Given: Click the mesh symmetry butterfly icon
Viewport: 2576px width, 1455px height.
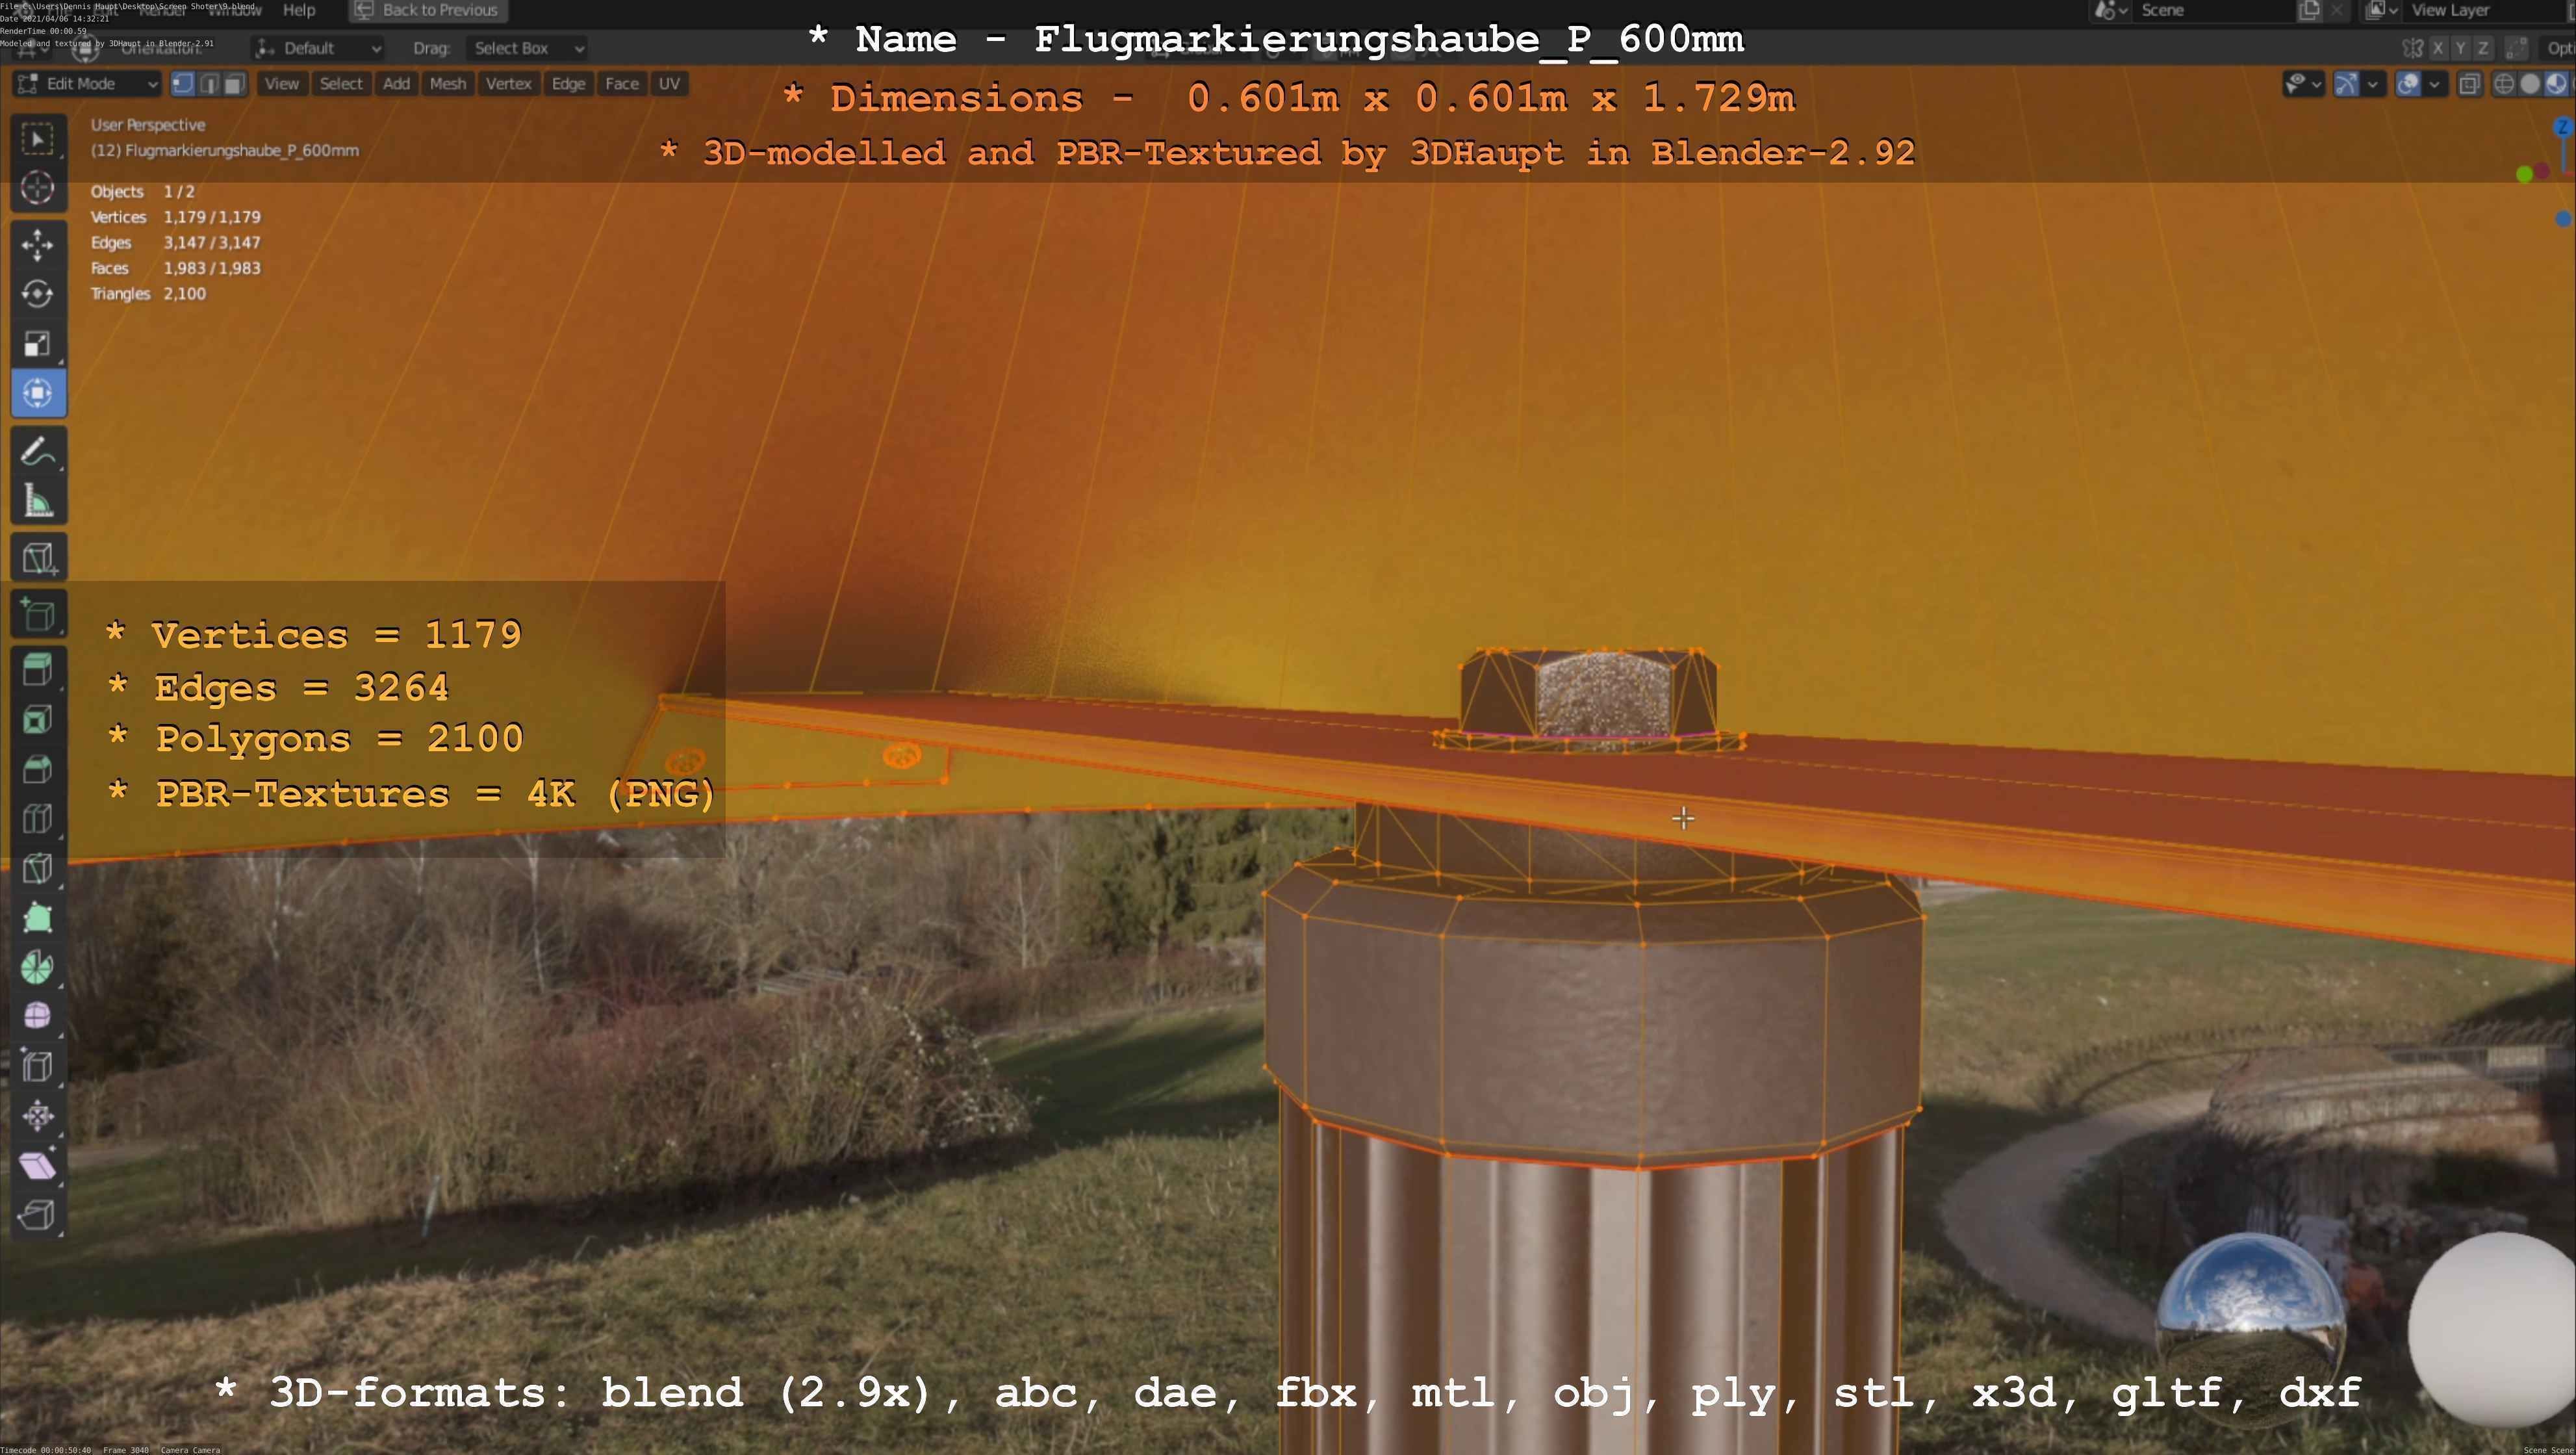Looking at the screenshot, I should click(x=2412, y=48).
